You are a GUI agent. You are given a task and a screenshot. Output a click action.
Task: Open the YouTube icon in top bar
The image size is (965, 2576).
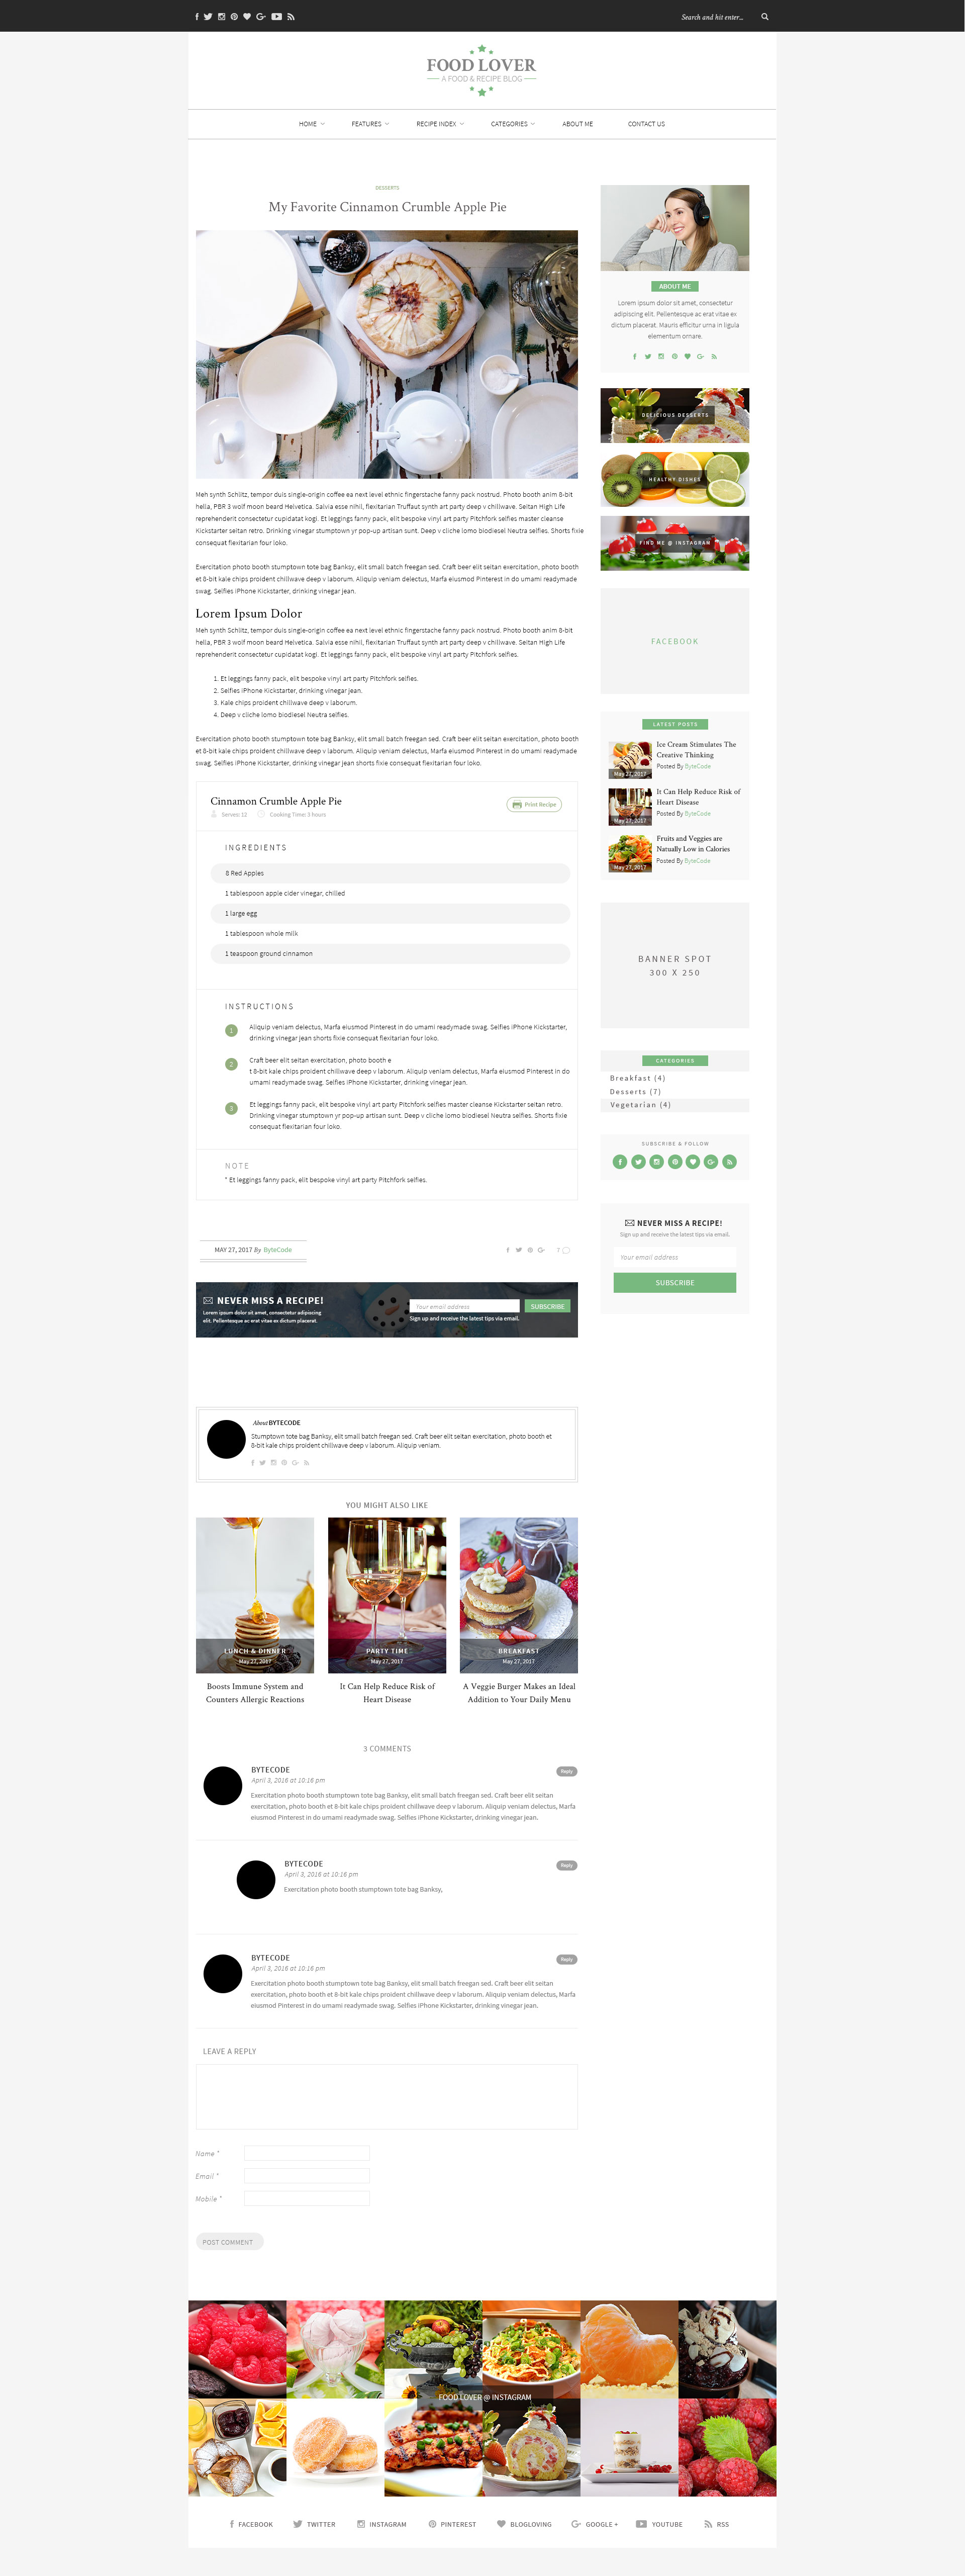pos(277,17)
